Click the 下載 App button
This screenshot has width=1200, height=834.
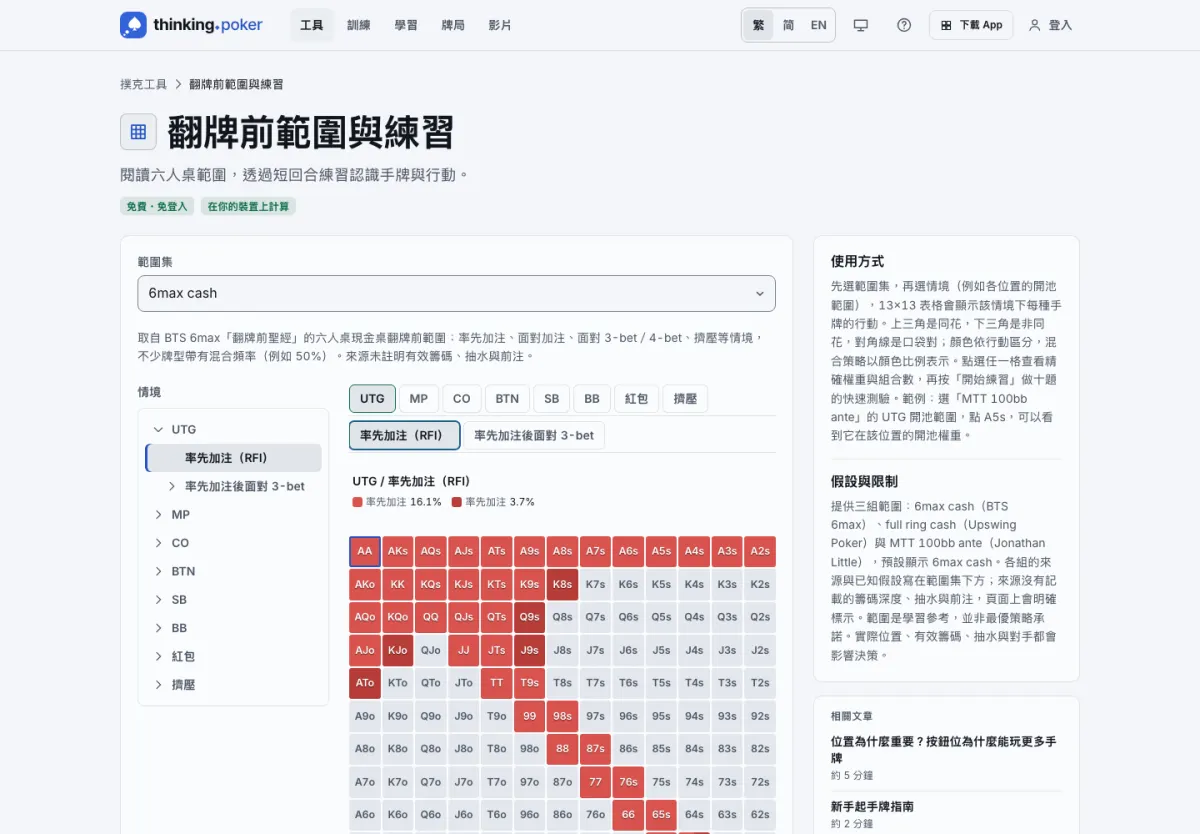pyautogui.click(x=971, y=25)
